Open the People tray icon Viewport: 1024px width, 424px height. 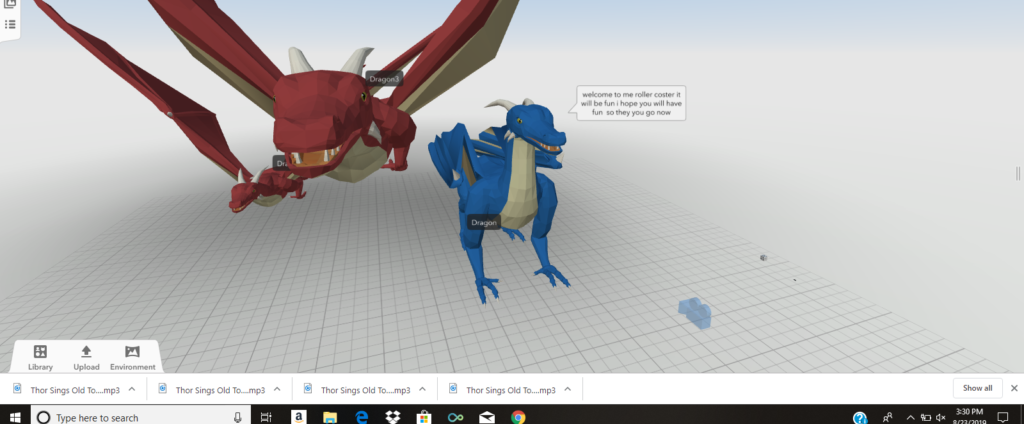tap(888, 417)
